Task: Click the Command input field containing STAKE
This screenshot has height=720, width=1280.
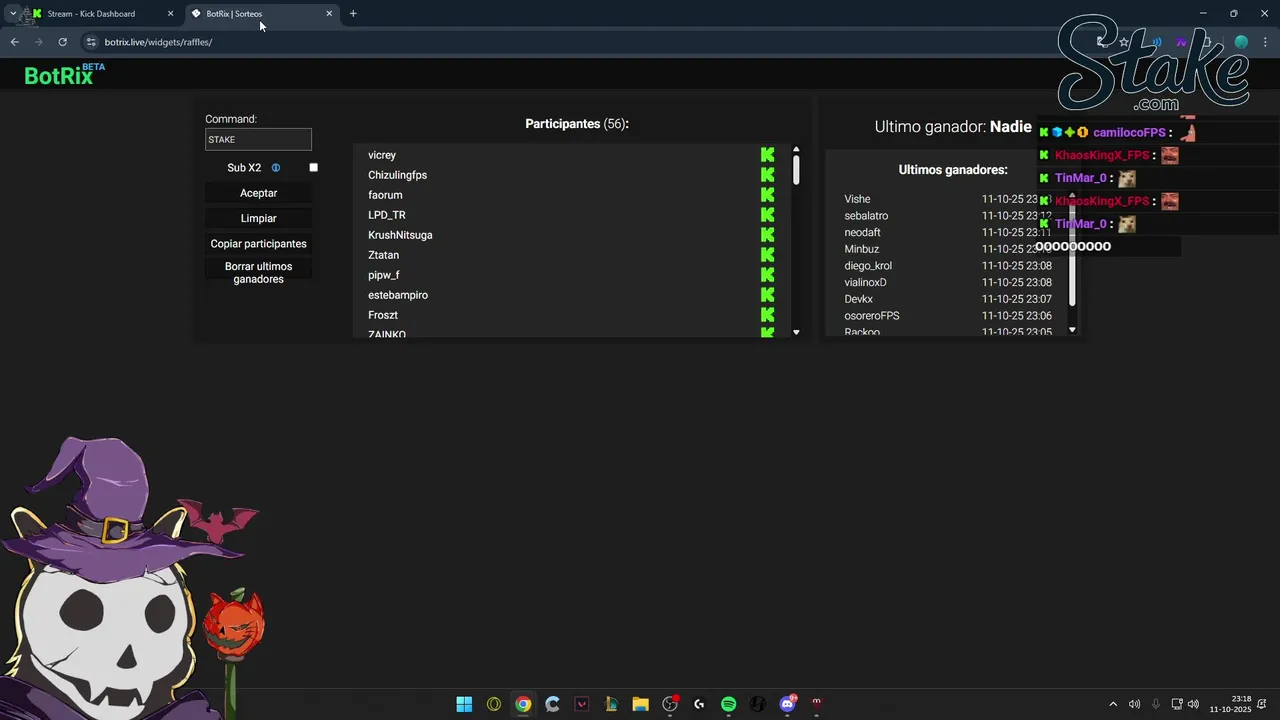Action: tap(258, 140)
